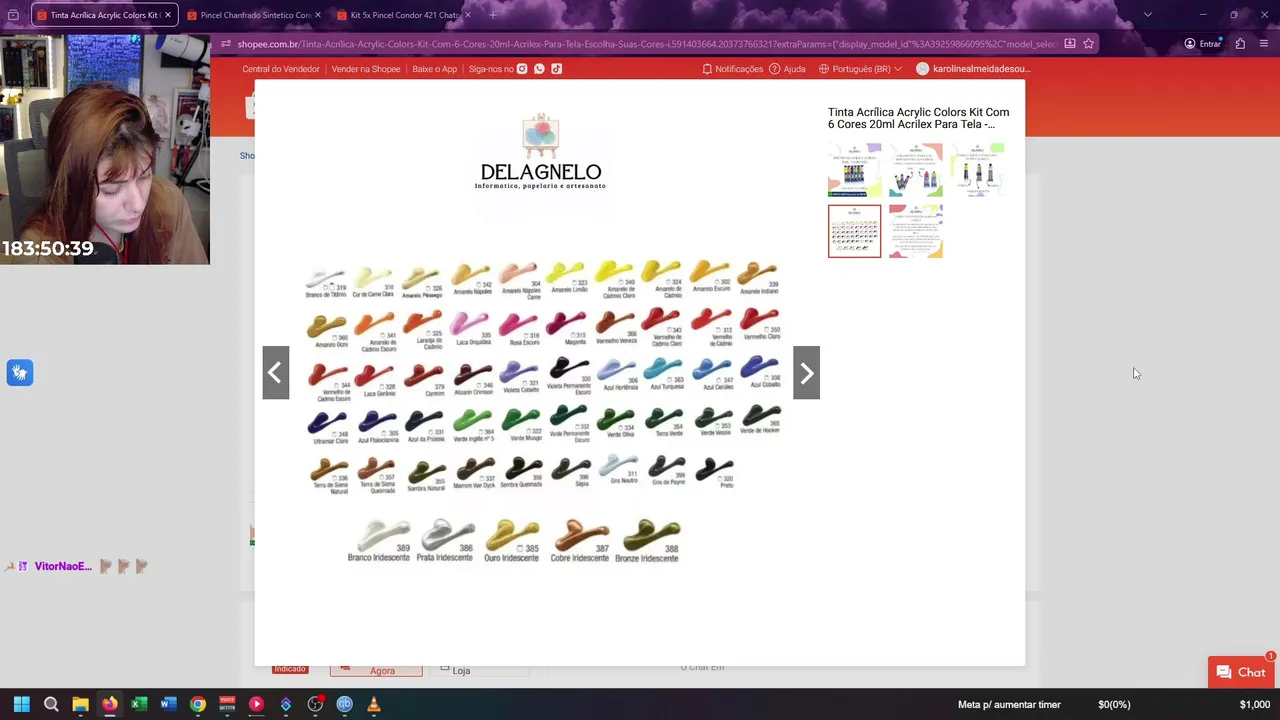Viewport: 1280px width, 720px height.
Task: Open the list all tabs dropdown arrow
Action: pyautogui.click(x=1147, y=15)
